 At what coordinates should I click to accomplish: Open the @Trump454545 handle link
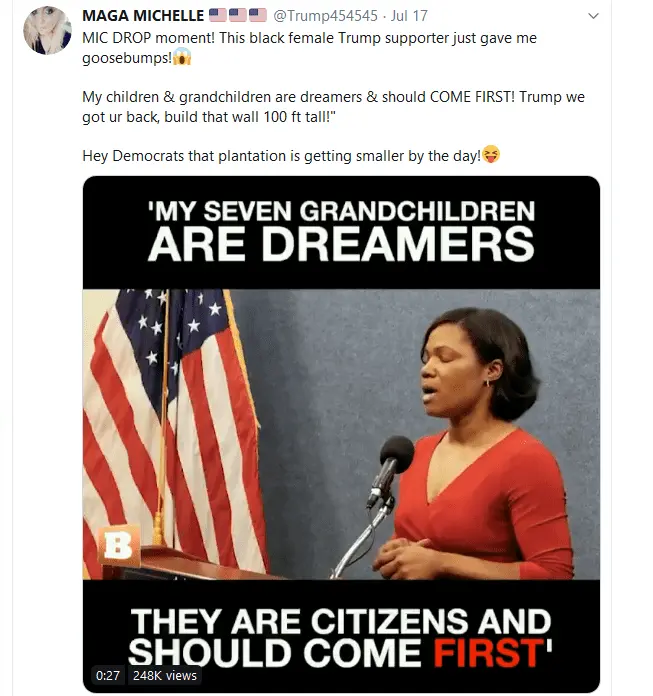[325, 16]
